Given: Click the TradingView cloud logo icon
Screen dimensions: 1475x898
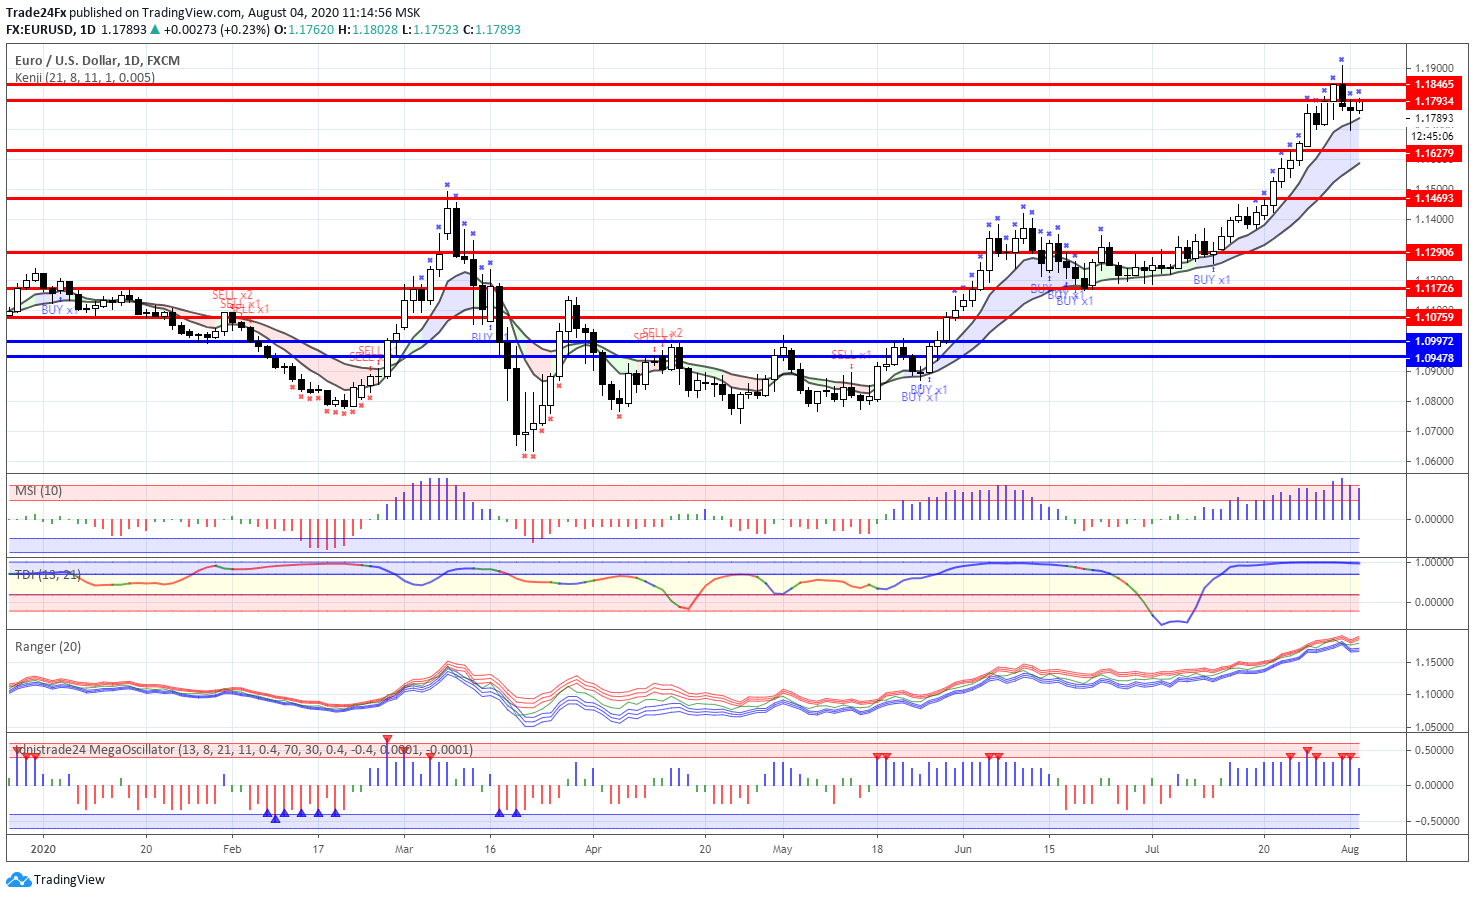Looking at the screenshot, I should [x=18, y=880].
